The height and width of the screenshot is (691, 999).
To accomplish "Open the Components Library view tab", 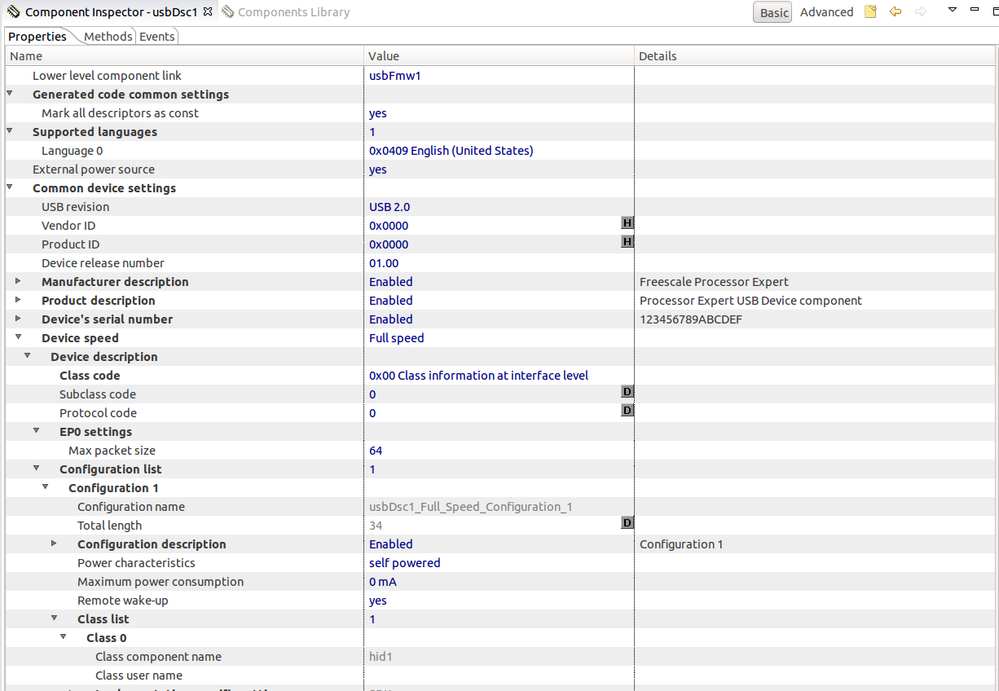I will [x=286, y=12].
